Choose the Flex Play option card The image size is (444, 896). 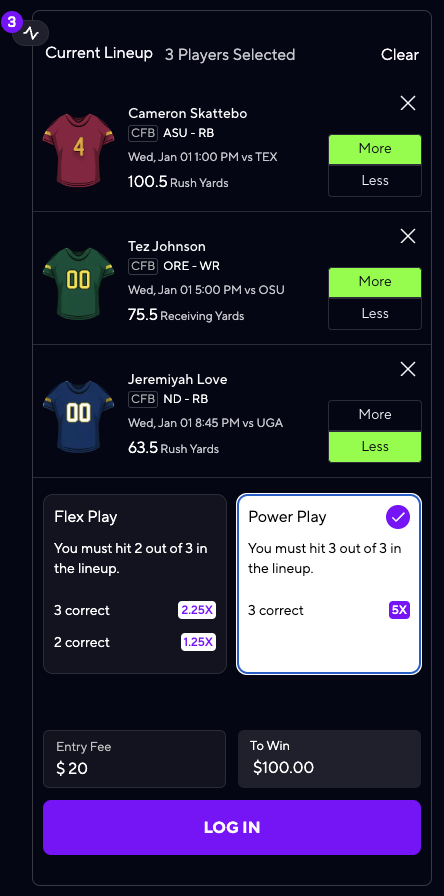pos(135,584)
